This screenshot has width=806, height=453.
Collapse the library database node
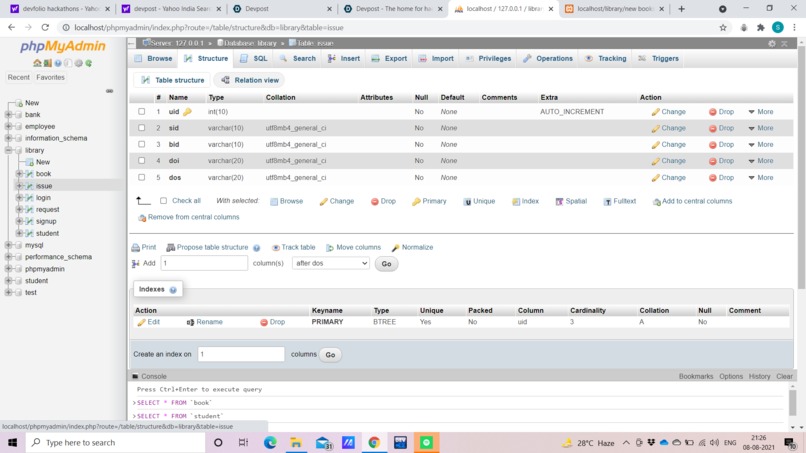pos(8,150)
